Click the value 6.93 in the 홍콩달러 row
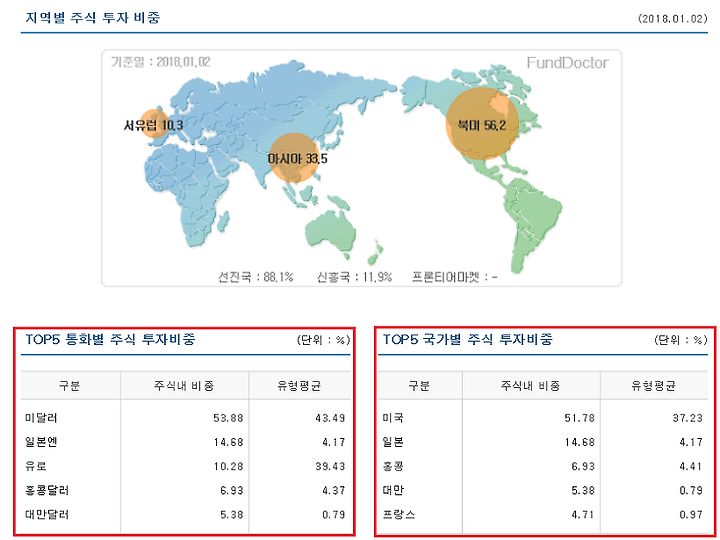Screen dimensions: 720x540 coord(231,490)
